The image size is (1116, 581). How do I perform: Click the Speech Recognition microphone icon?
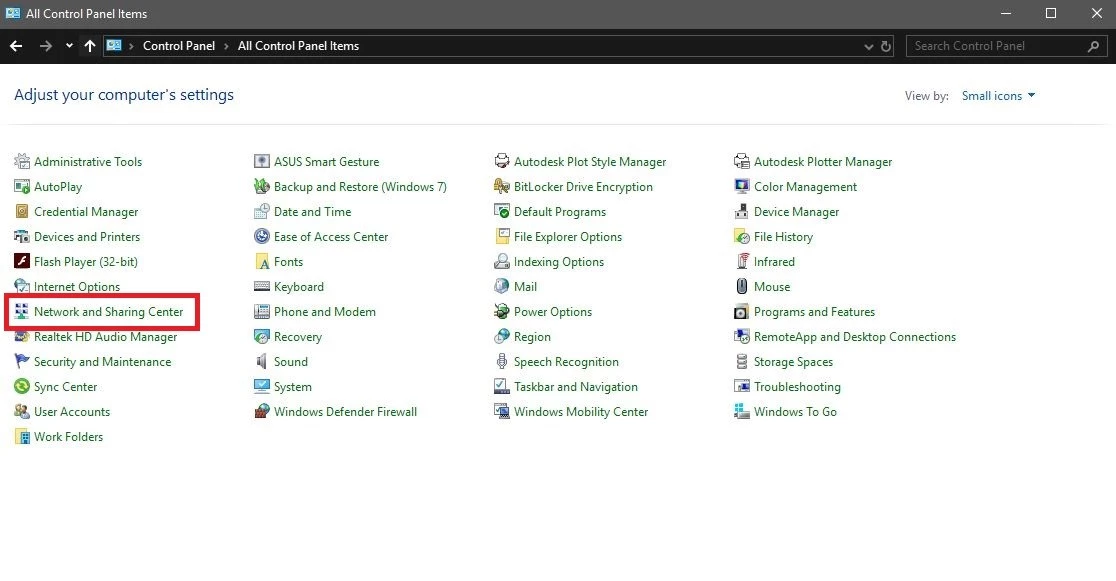tap(502, 362)
